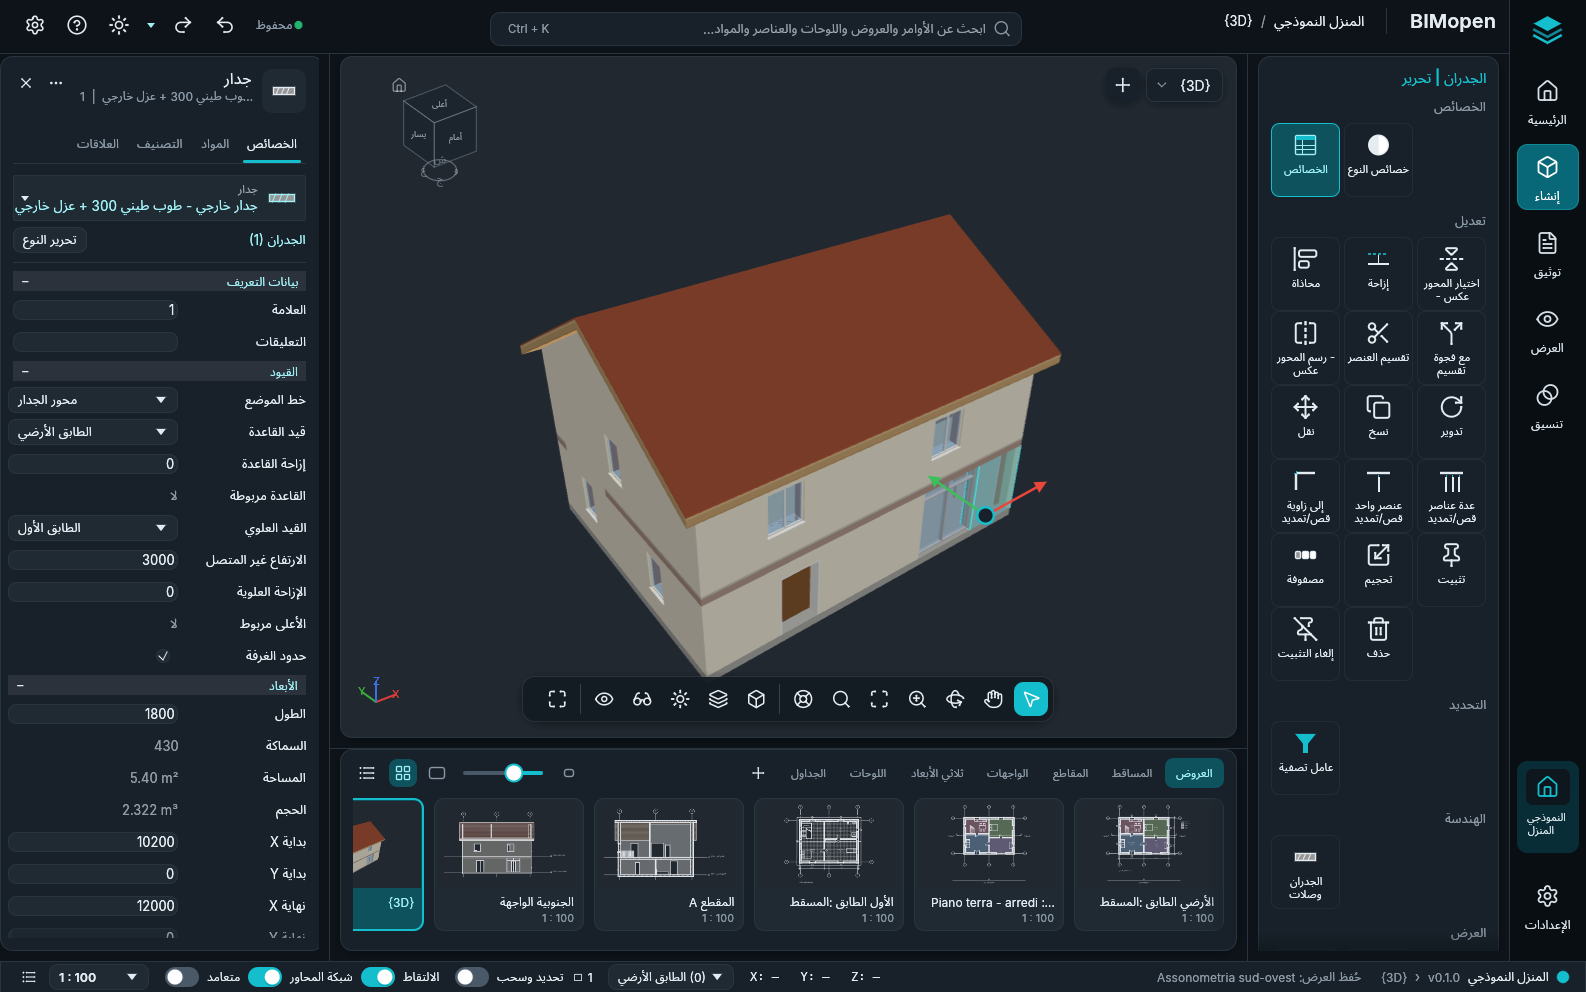Click the تثبيت (pin) tool
This screenshot has width=1586, height=992.
pyautogui.click(x=1451, y=569)
